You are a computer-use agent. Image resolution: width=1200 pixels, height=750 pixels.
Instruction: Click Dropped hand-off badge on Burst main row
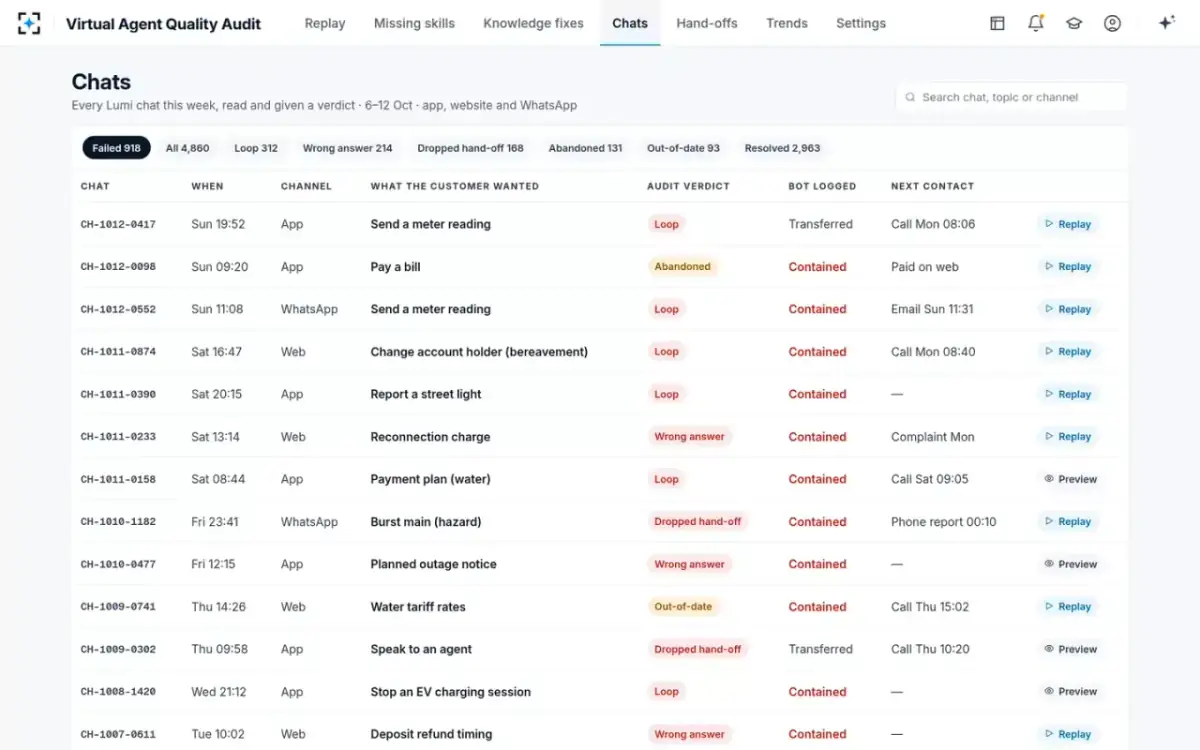point(698,522)
